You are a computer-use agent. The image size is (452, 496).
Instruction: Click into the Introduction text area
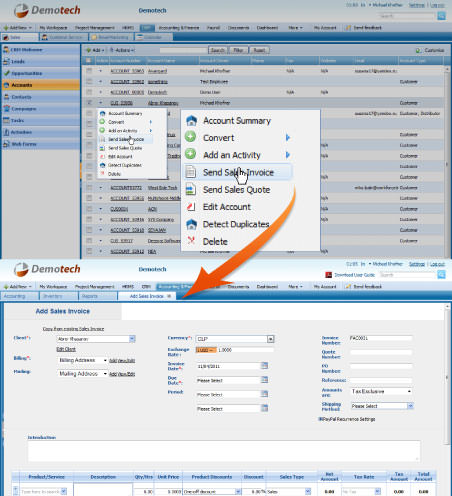click(x=224, y=451)
